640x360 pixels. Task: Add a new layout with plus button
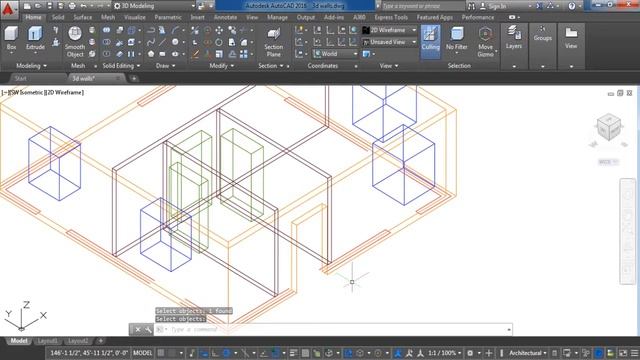pyautogui.click(x=100, y=341)
